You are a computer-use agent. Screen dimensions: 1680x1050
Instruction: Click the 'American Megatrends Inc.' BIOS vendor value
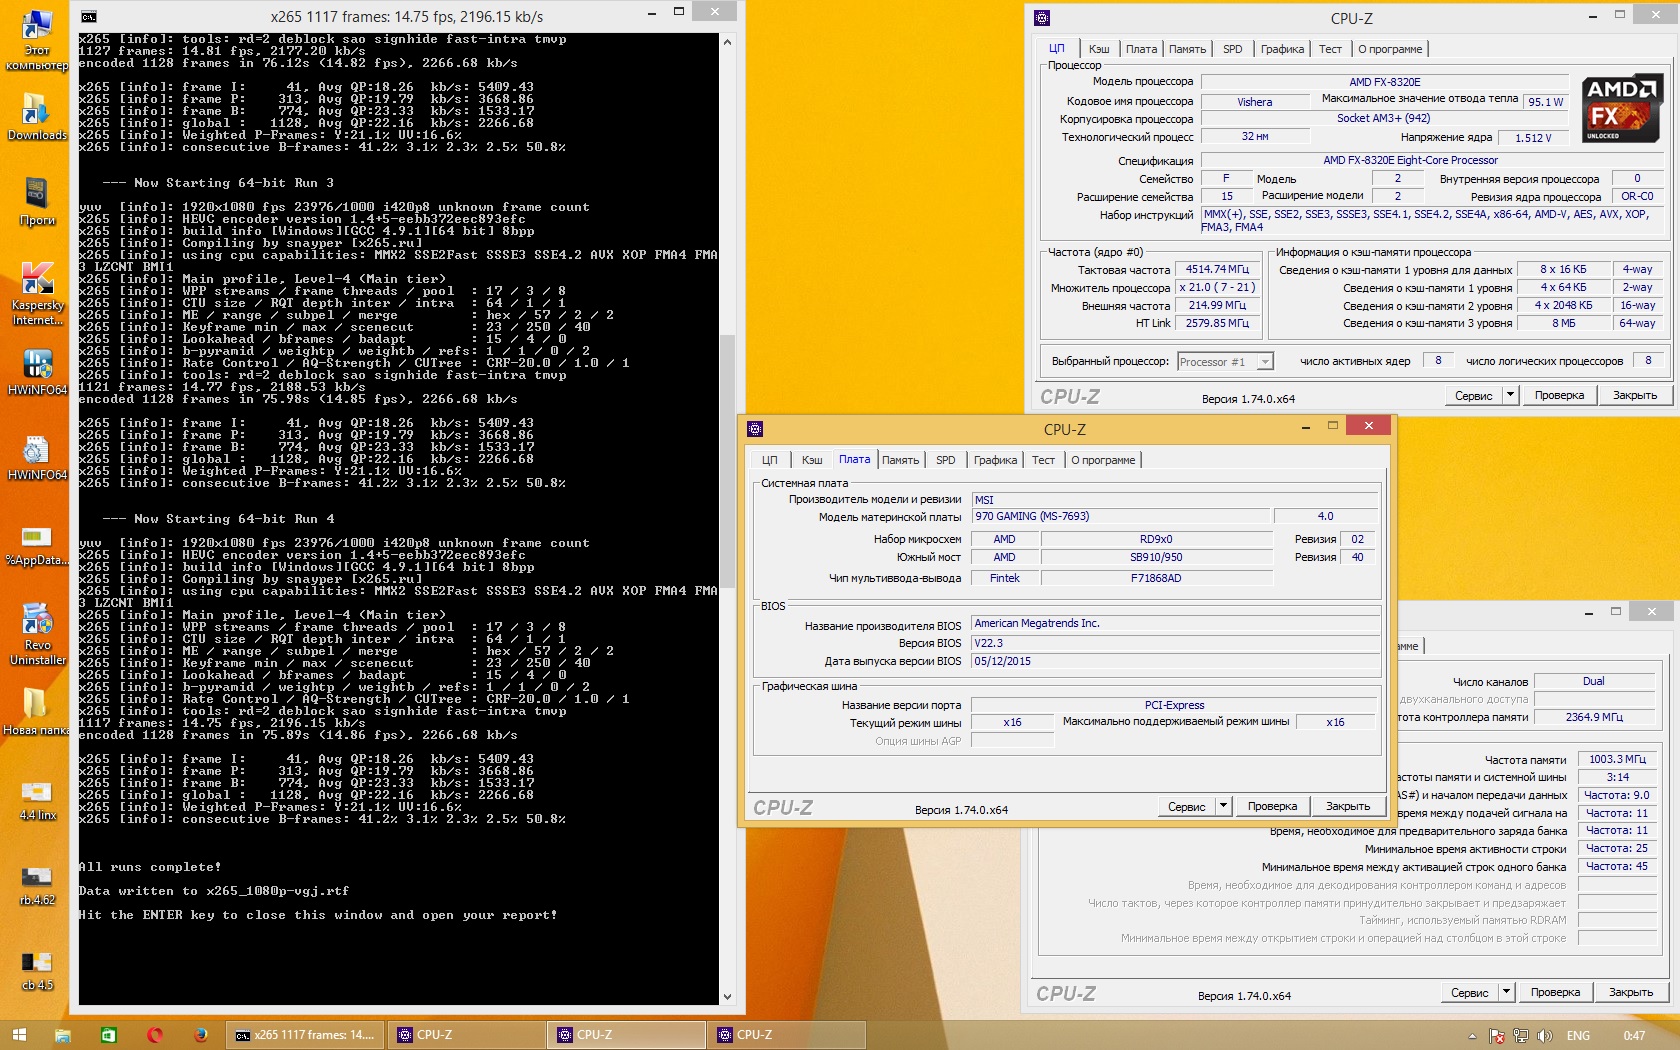(x=1175, y=623)
